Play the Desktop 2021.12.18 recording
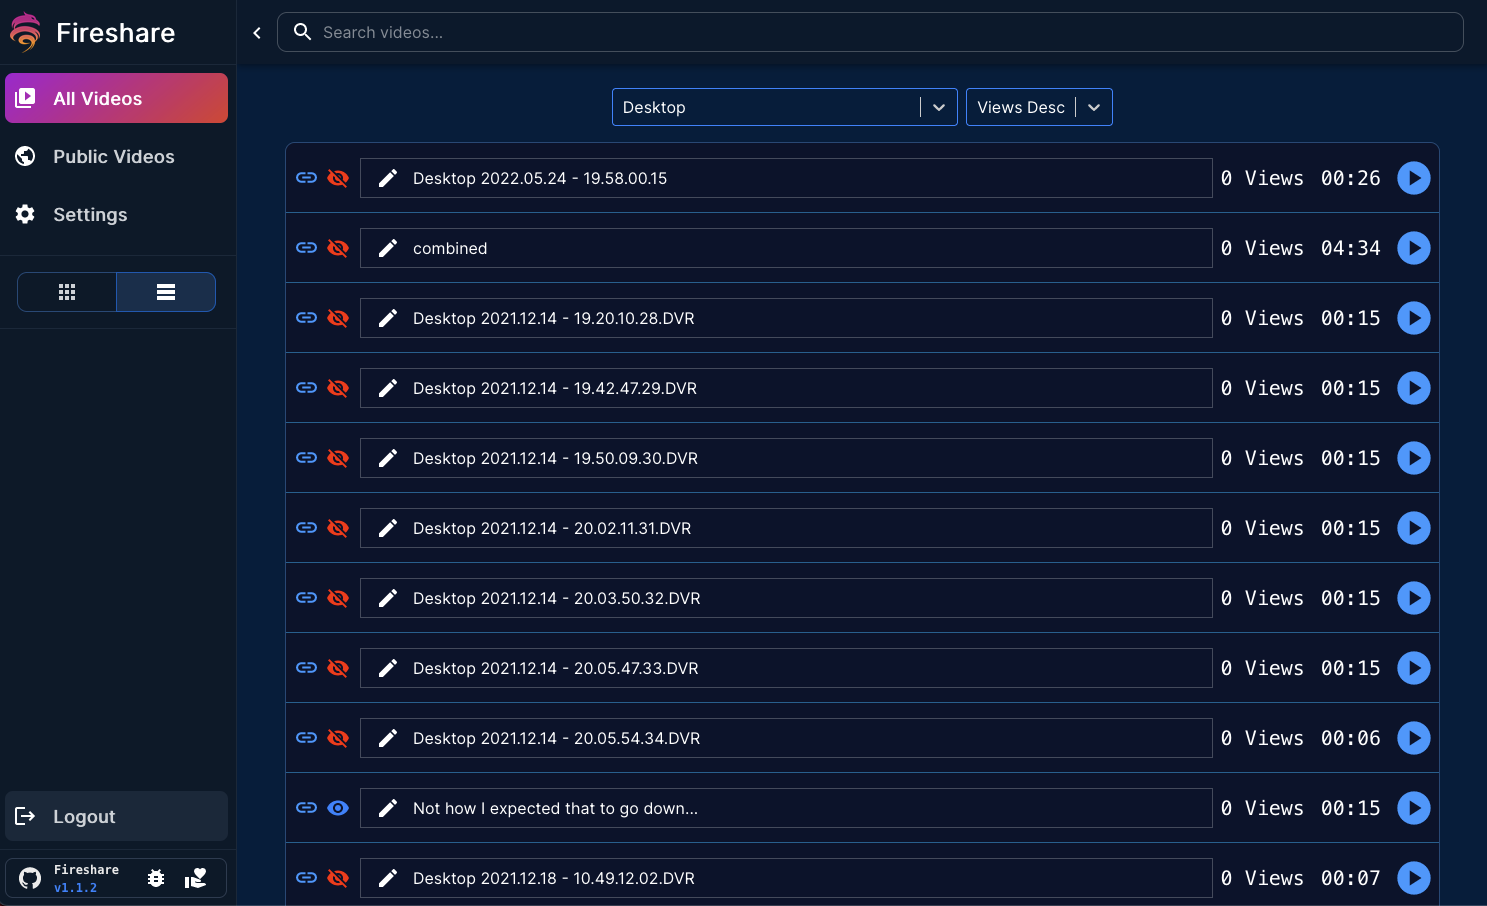The height and width of the screenshot is (906, 1487). coord(1413,878)
